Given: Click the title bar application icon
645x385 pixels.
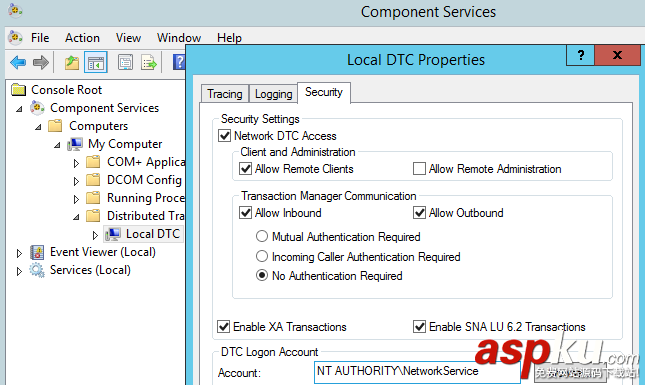Looking at the screenshot, I should [15, 10].
